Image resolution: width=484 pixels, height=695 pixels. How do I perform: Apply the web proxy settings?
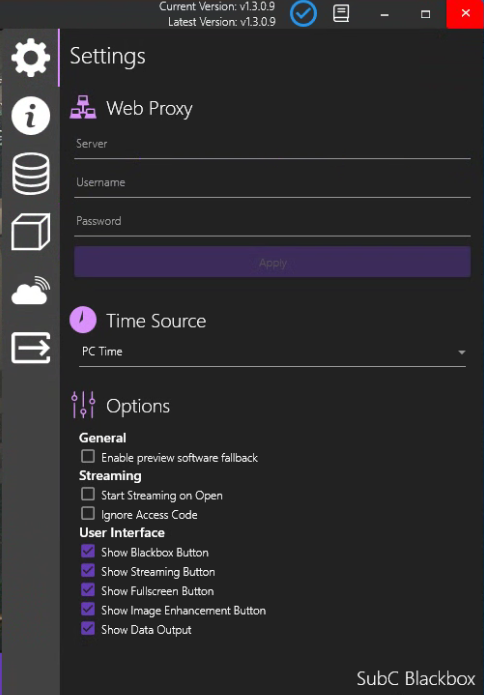coord(272,262)
